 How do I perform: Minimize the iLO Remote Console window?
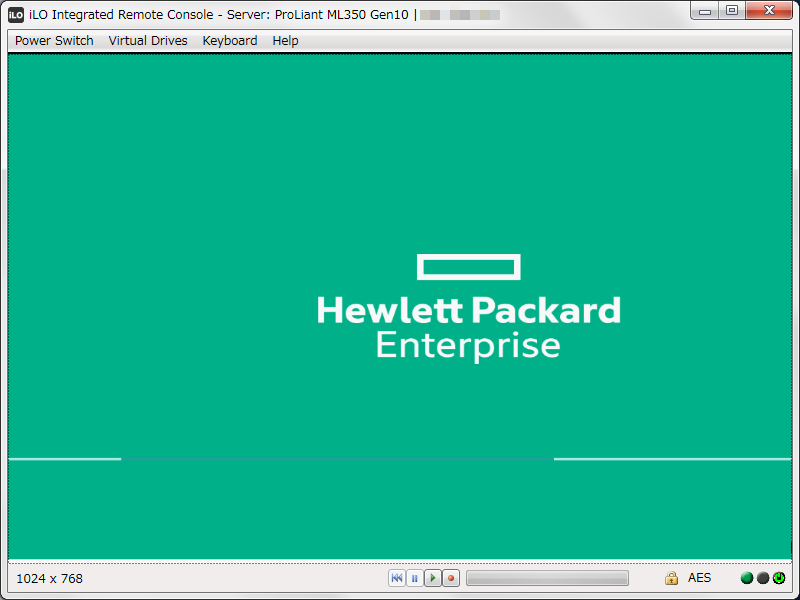click(705, 11)
